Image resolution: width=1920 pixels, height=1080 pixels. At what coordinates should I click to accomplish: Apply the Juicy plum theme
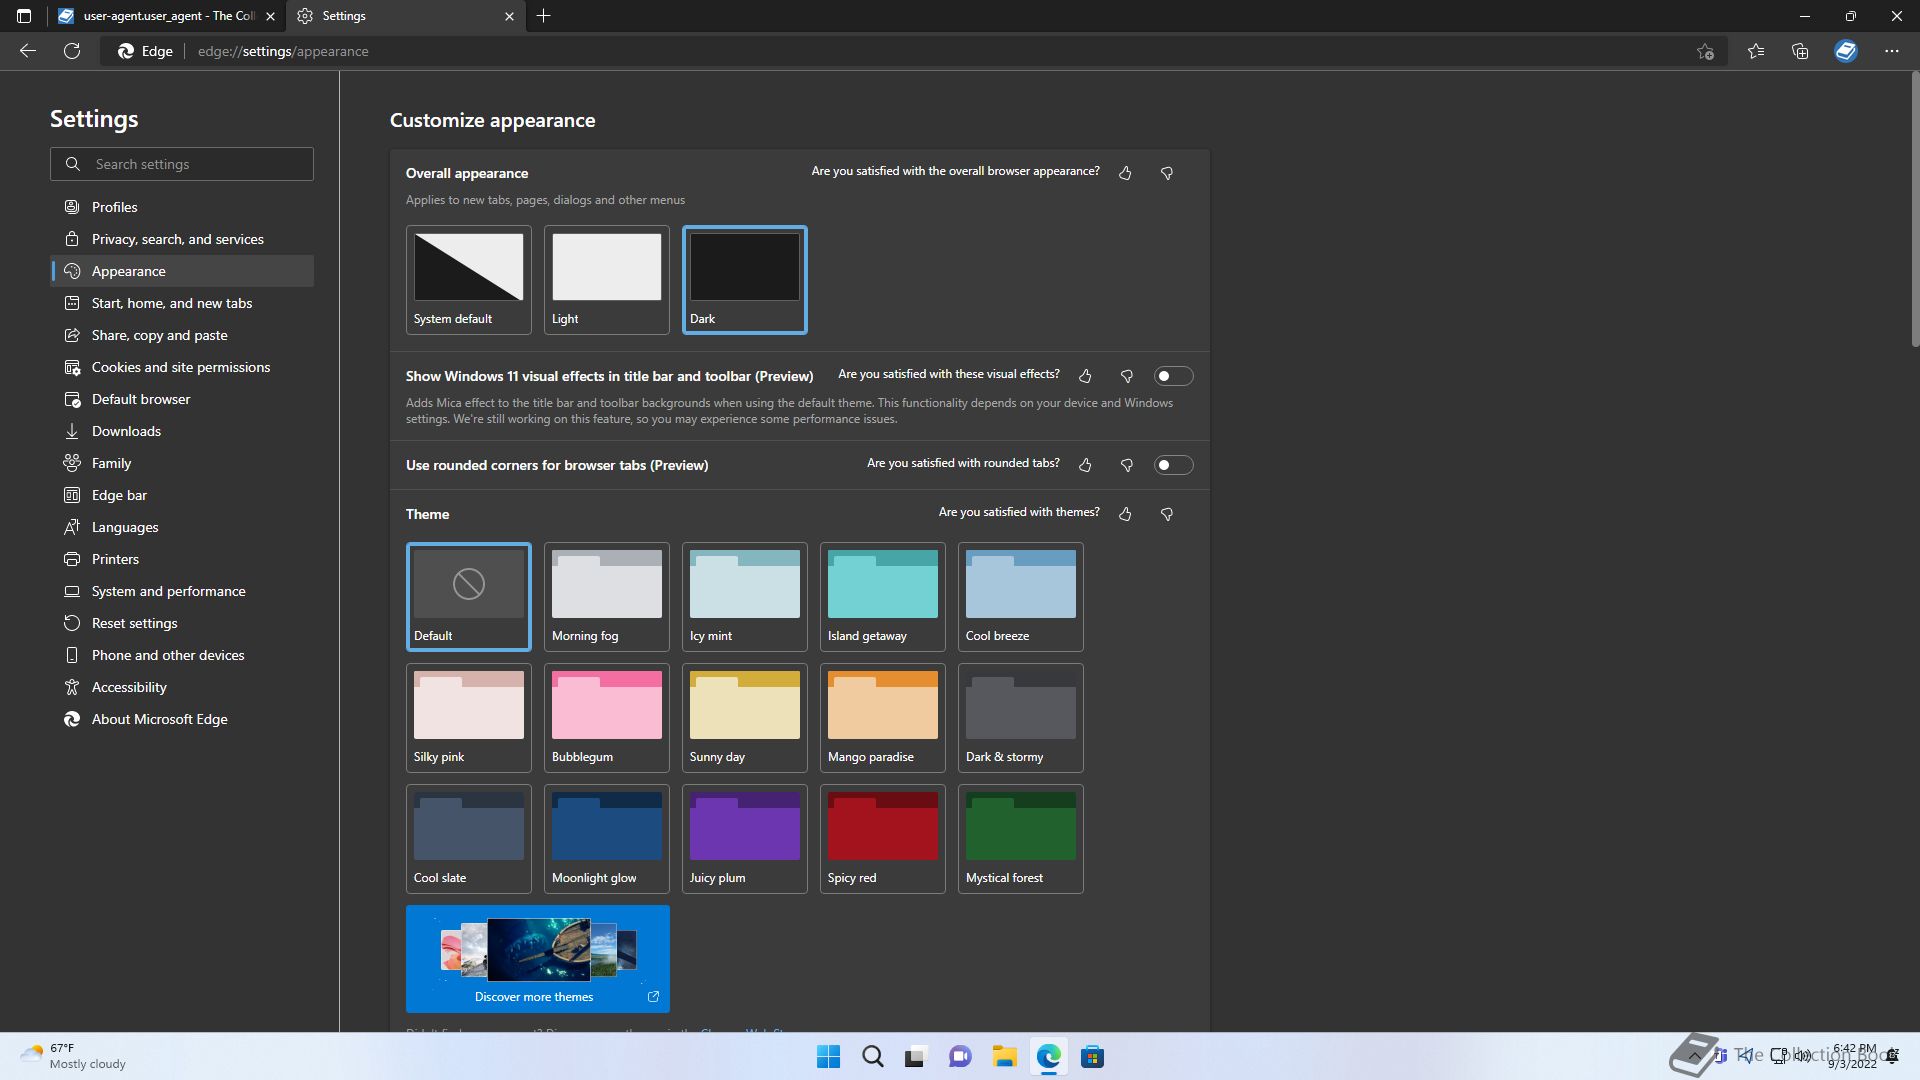click(744, 839)
